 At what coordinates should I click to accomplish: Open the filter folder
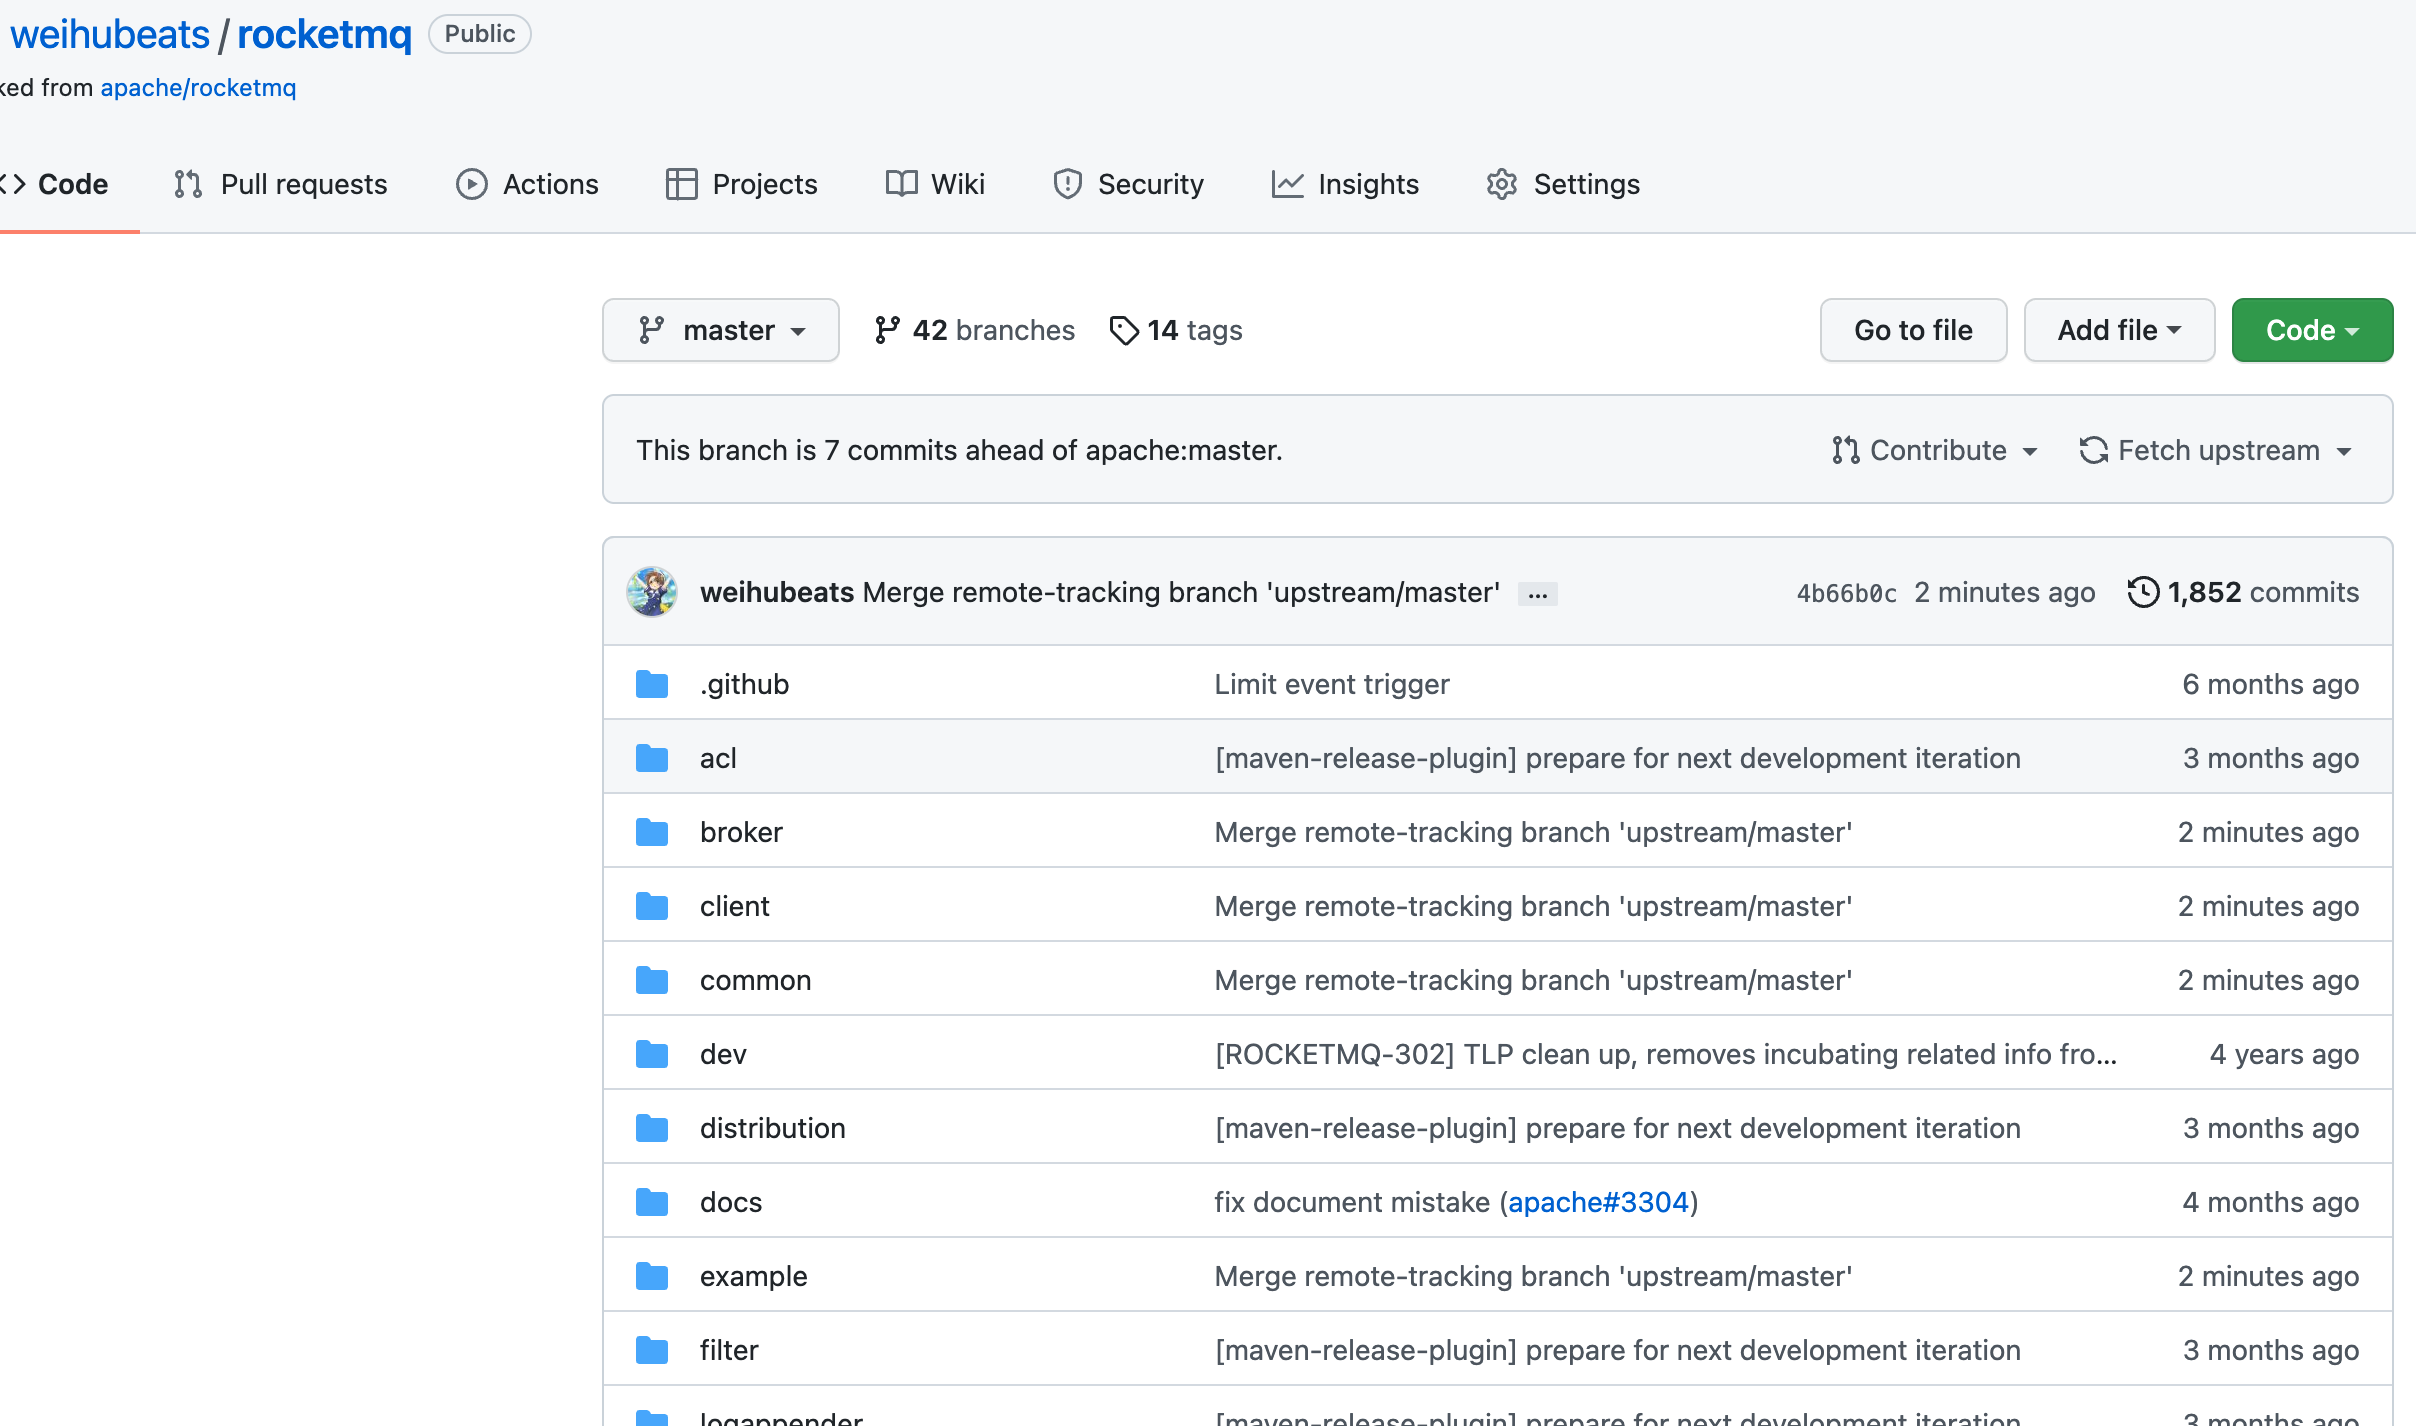[729, 1350]
